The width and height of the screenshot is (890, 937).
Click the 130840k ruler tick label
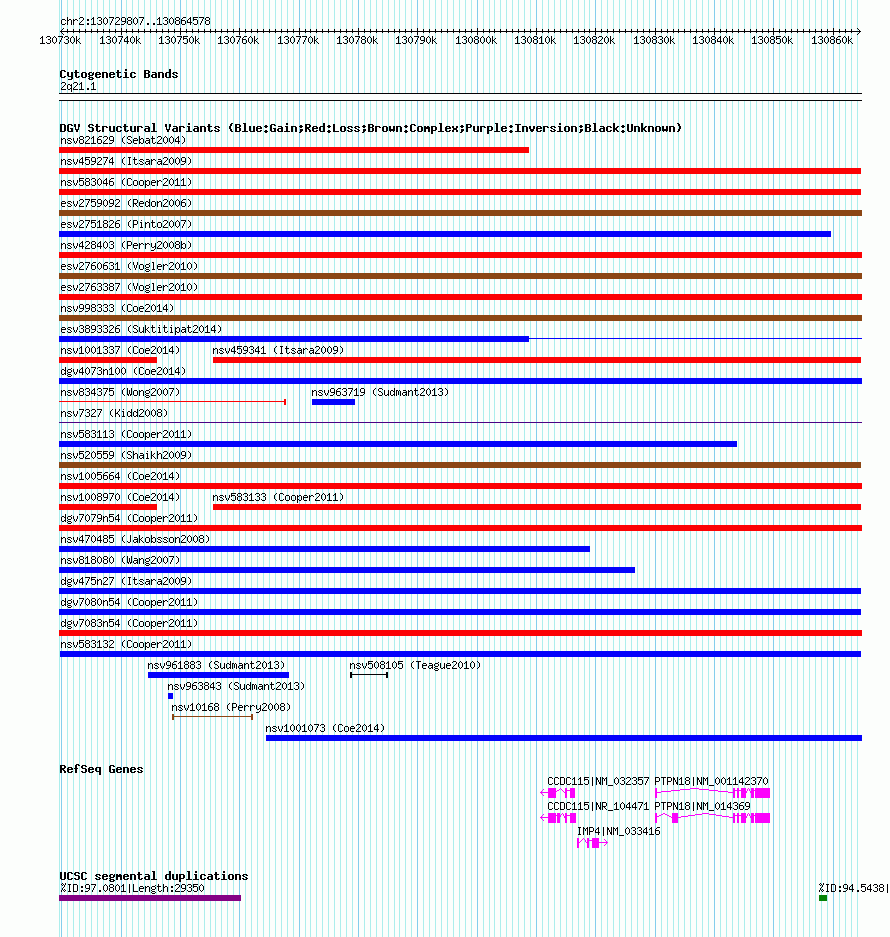pyautogui.click(x=713, y=40)
